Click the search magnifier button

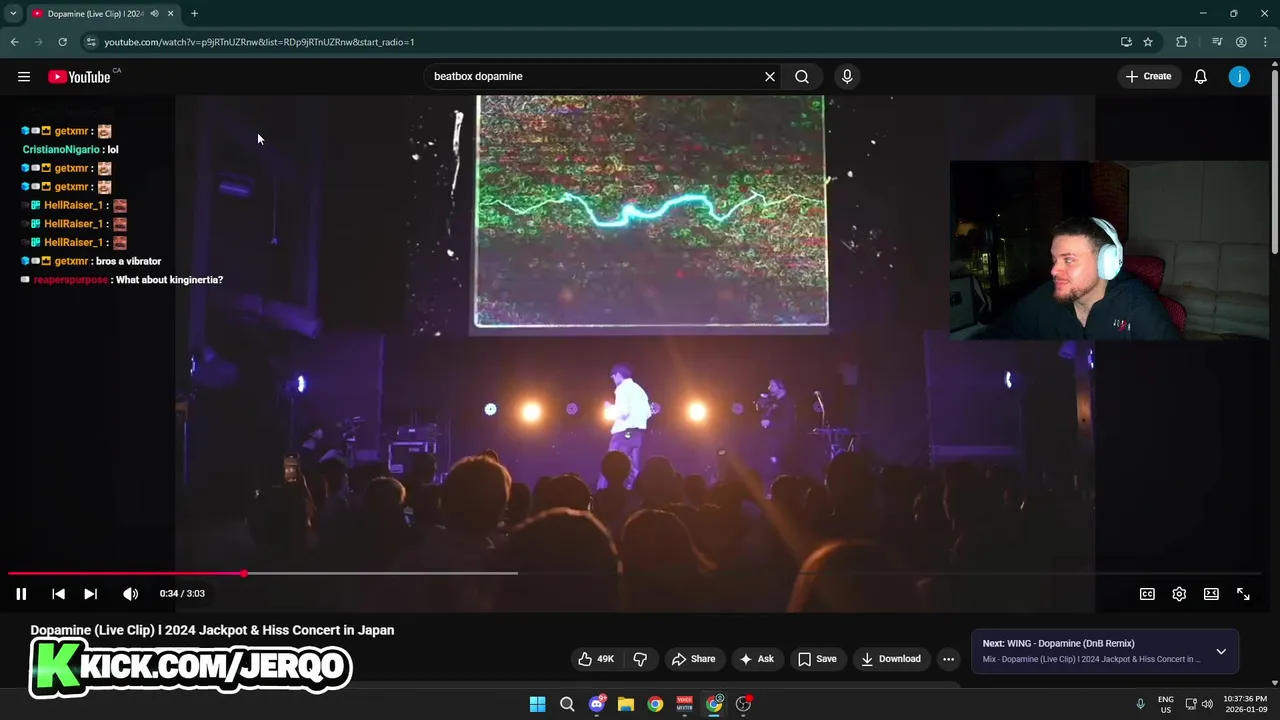(x=802, y=77)
